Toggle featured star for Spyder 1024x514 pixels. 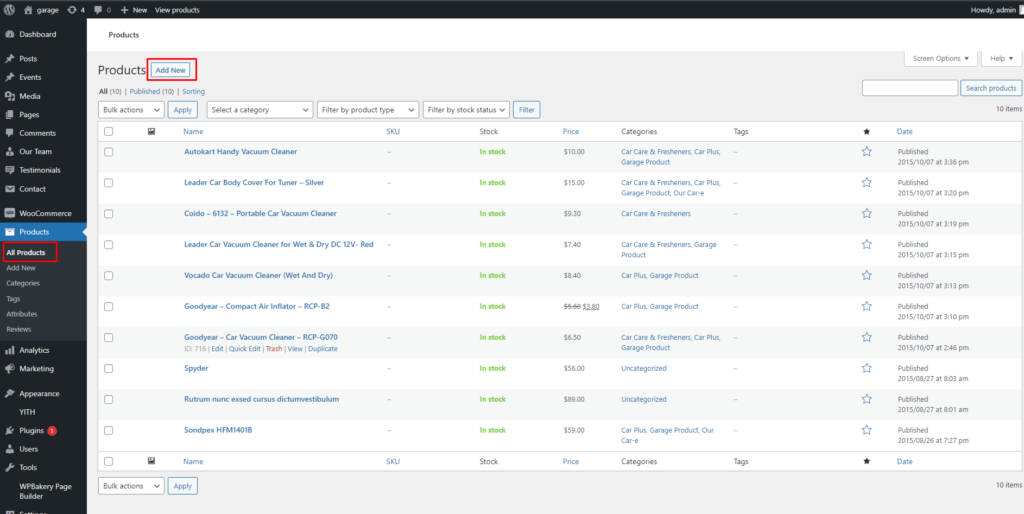point(867,368)
